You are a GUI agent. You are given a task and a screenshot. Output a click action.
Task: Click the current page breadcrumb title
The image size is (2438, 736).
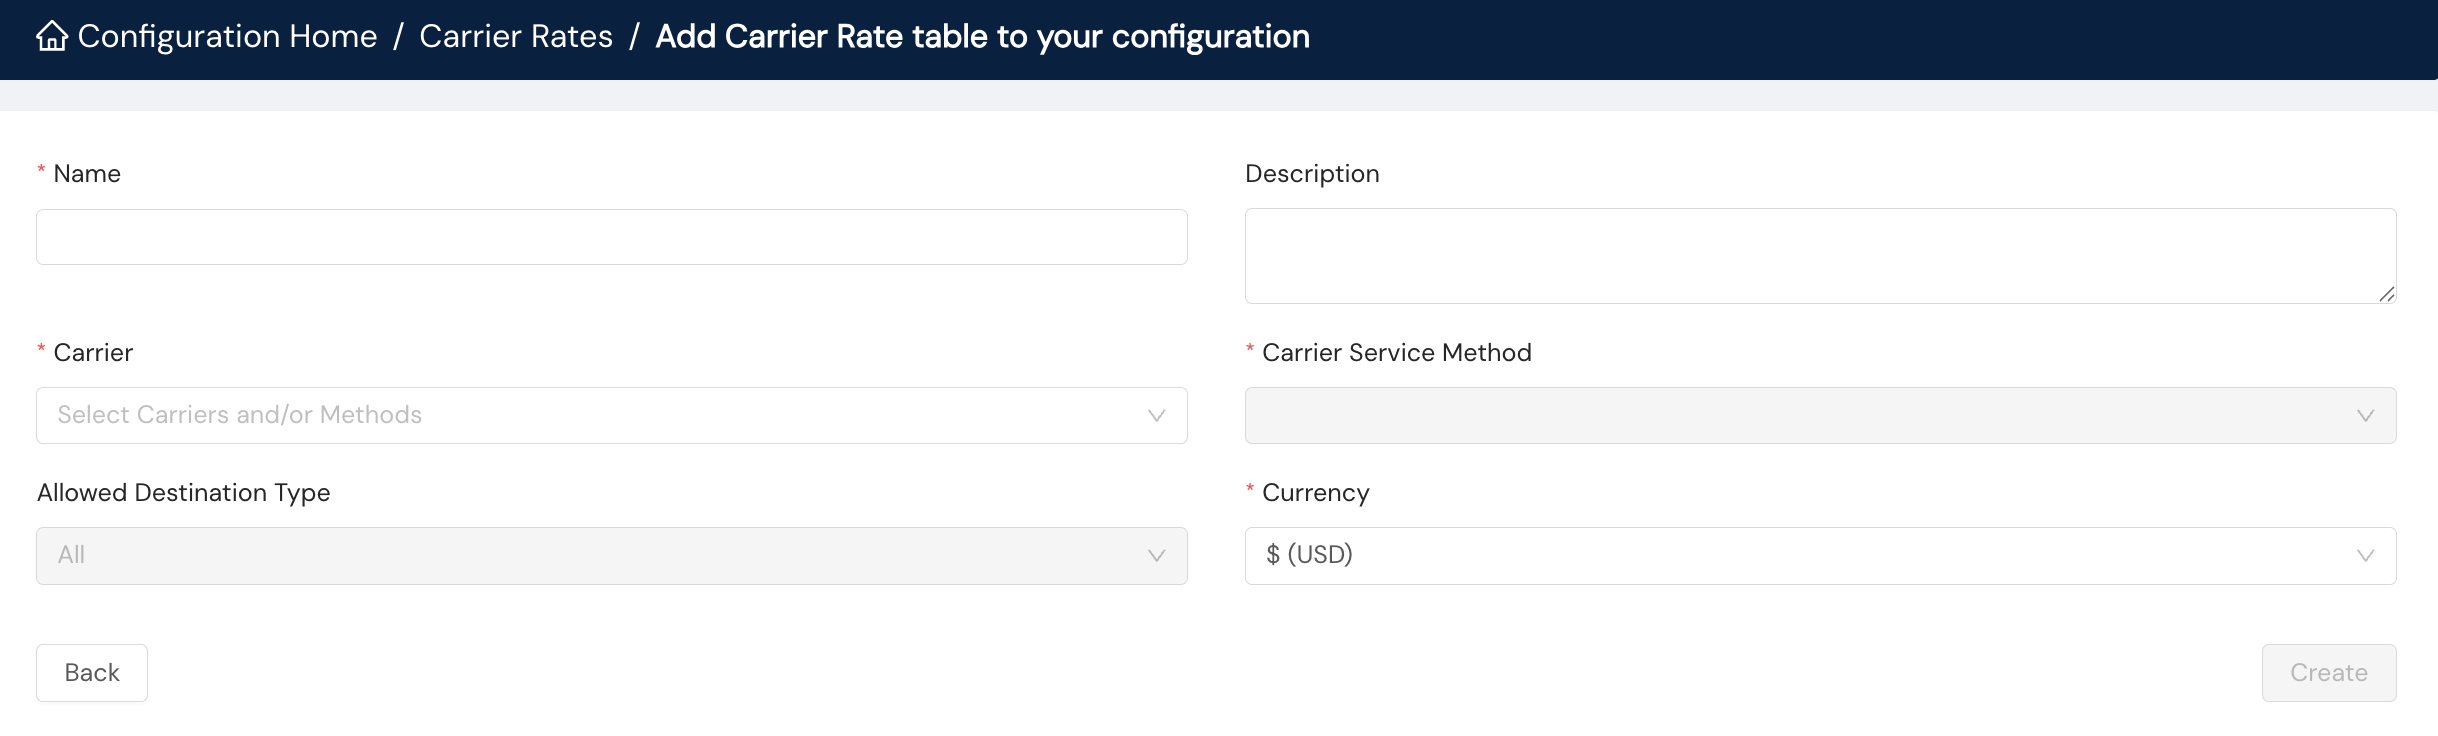tap(982, 37)
